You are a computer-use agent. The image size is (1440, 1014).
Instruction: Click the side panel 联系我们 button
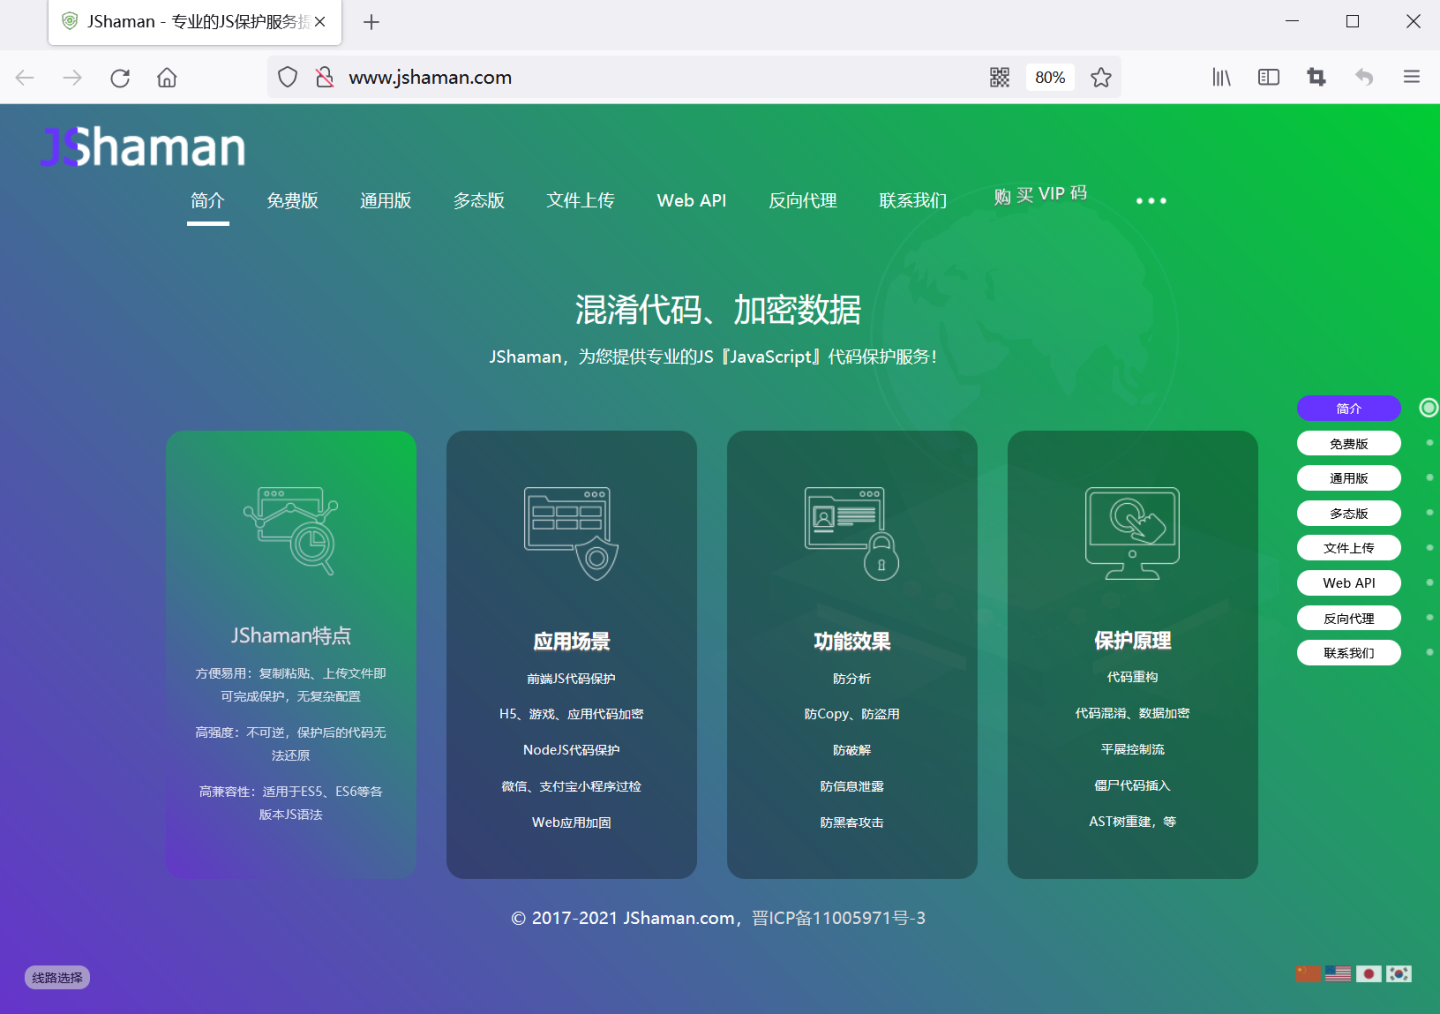pos(1349,653)
